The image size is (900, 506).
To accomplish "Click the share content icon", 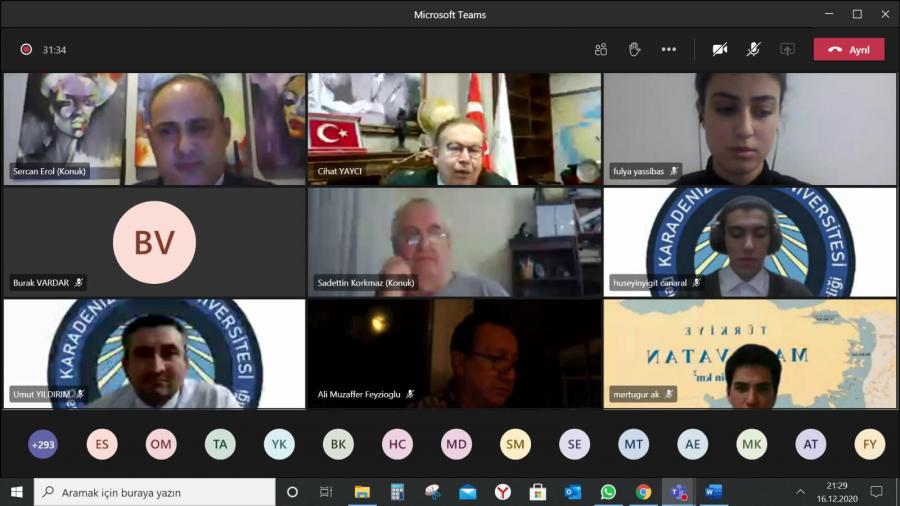I will tap(787, 49).
